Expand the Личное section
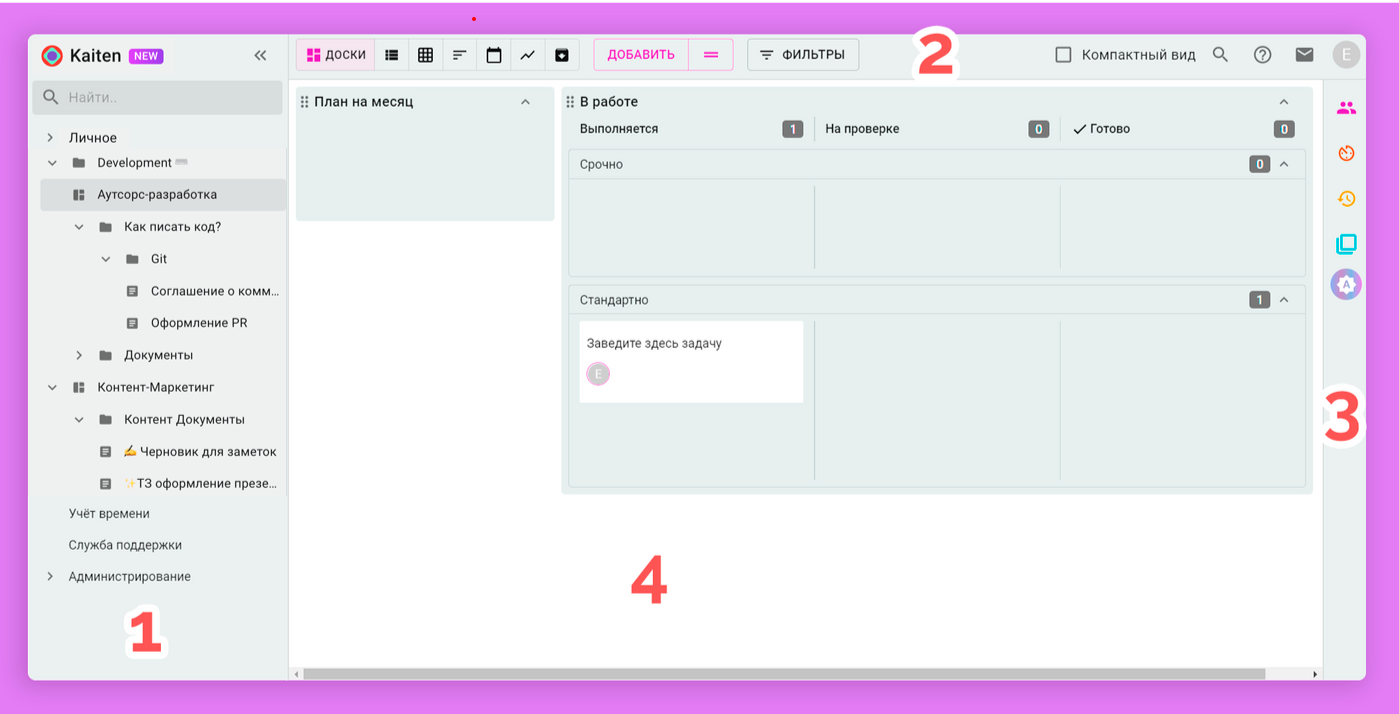Screen dimensions: 1399x714 click(x=50, y=138)
